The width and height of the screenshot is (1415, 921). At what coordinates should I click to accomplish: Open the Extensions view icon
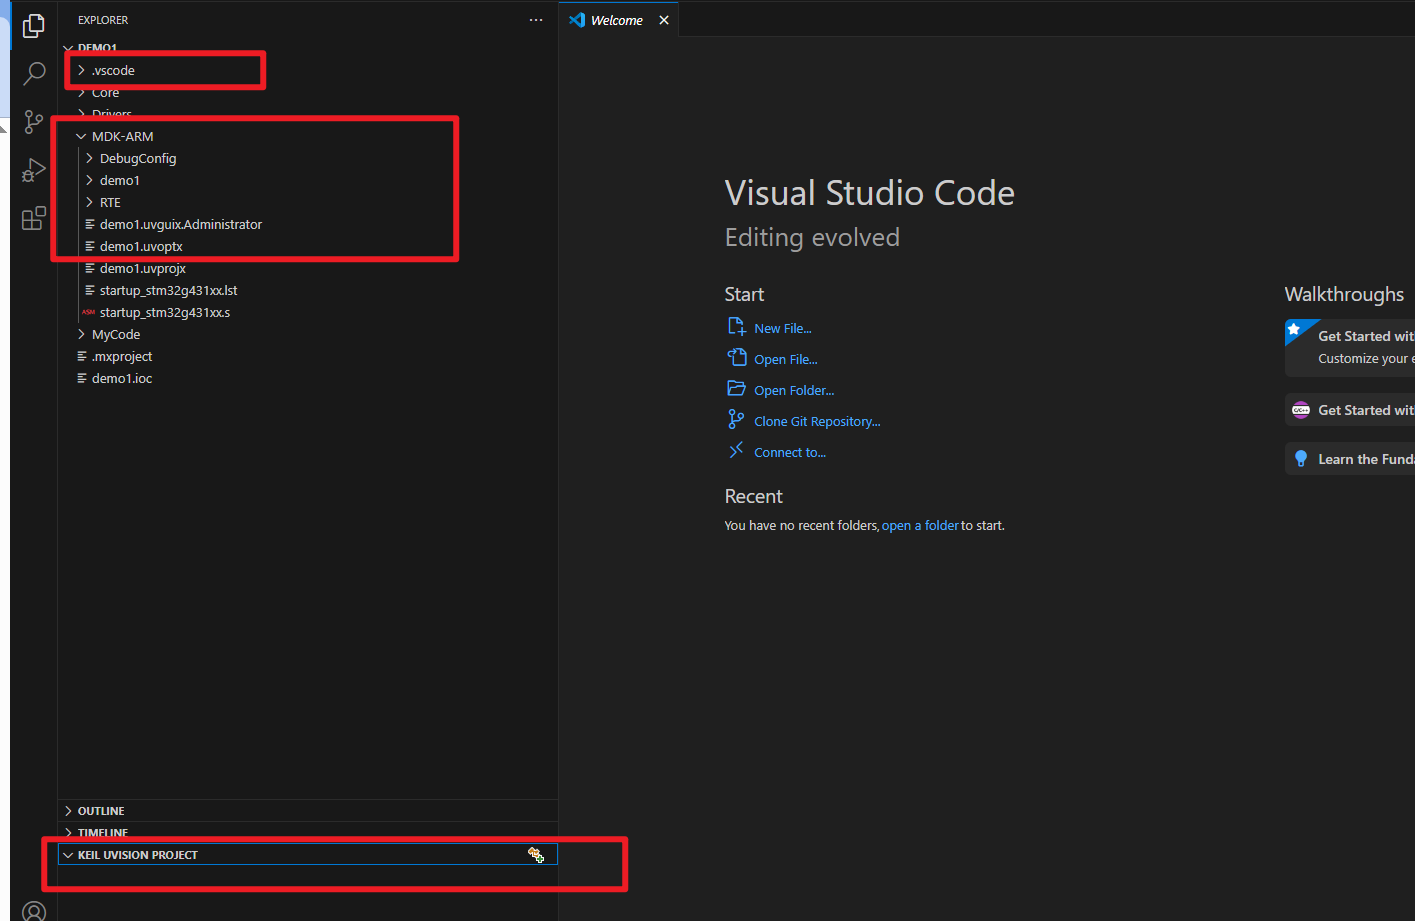[x=33, y=217]
